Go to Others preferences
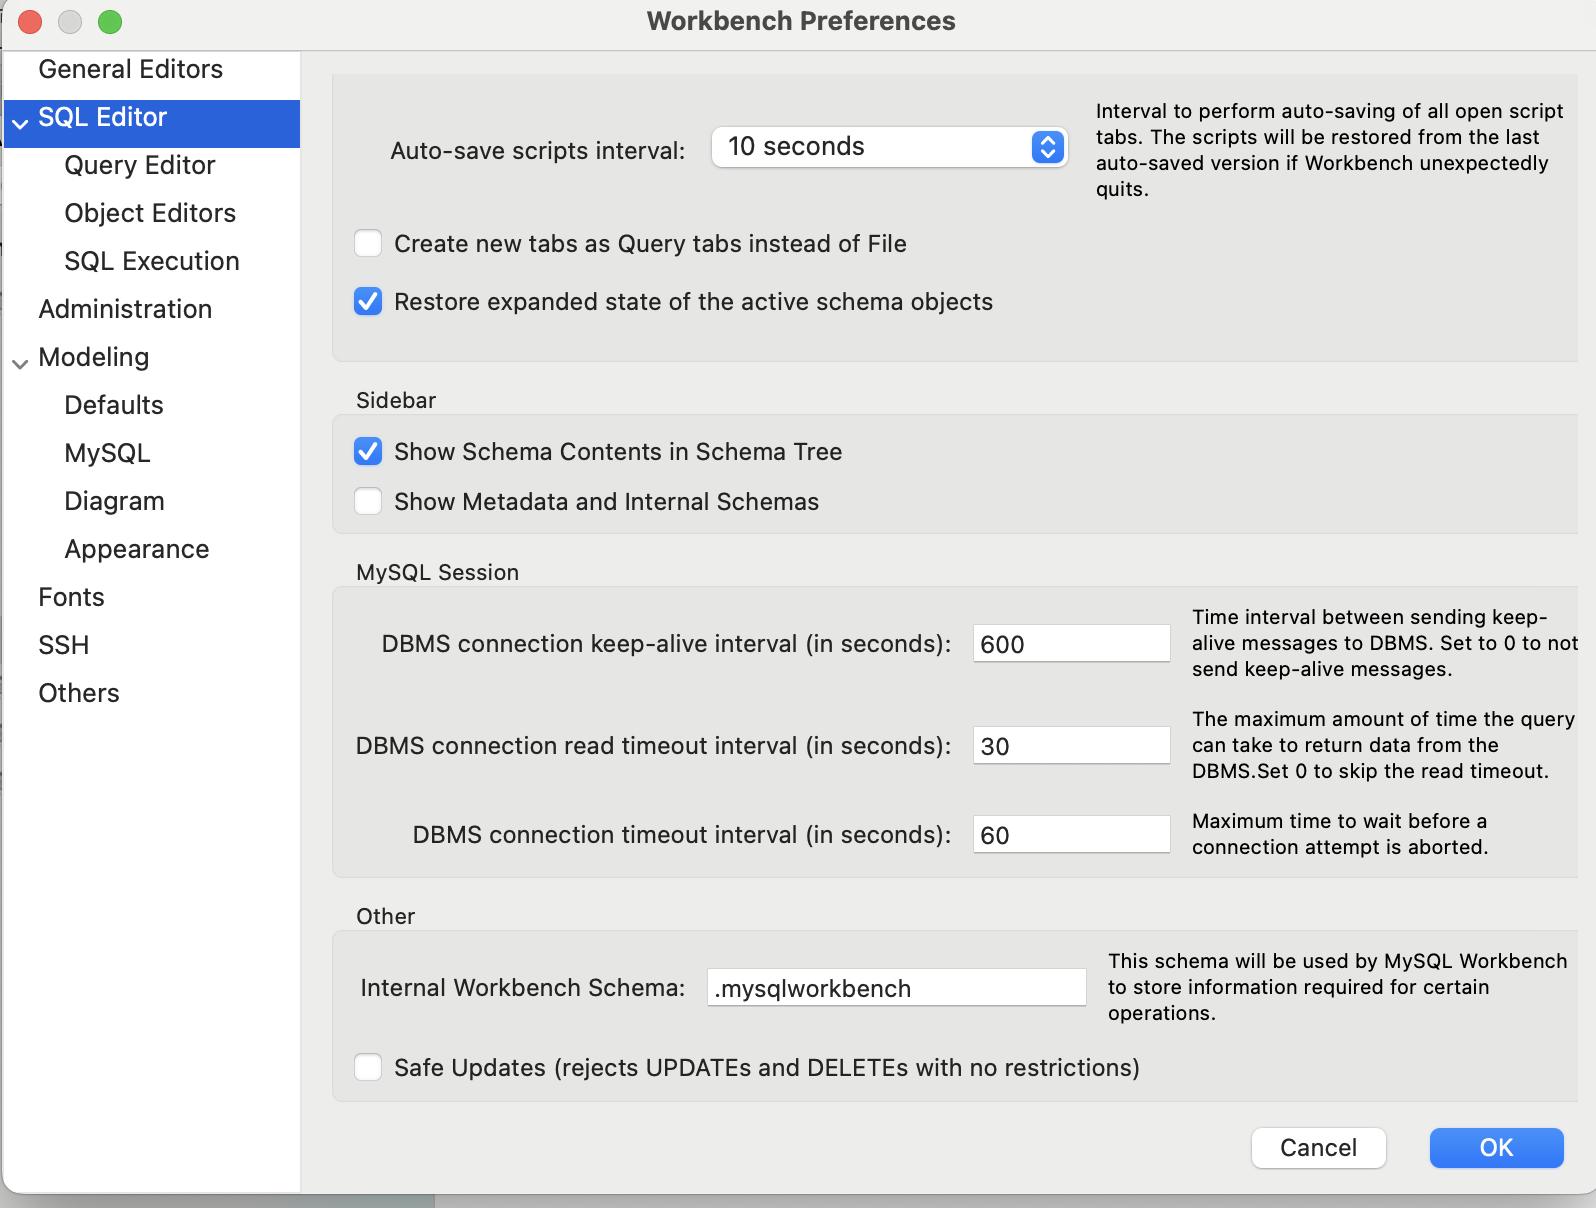Screen dimensions: 1596x1208 tap(79, 693)
